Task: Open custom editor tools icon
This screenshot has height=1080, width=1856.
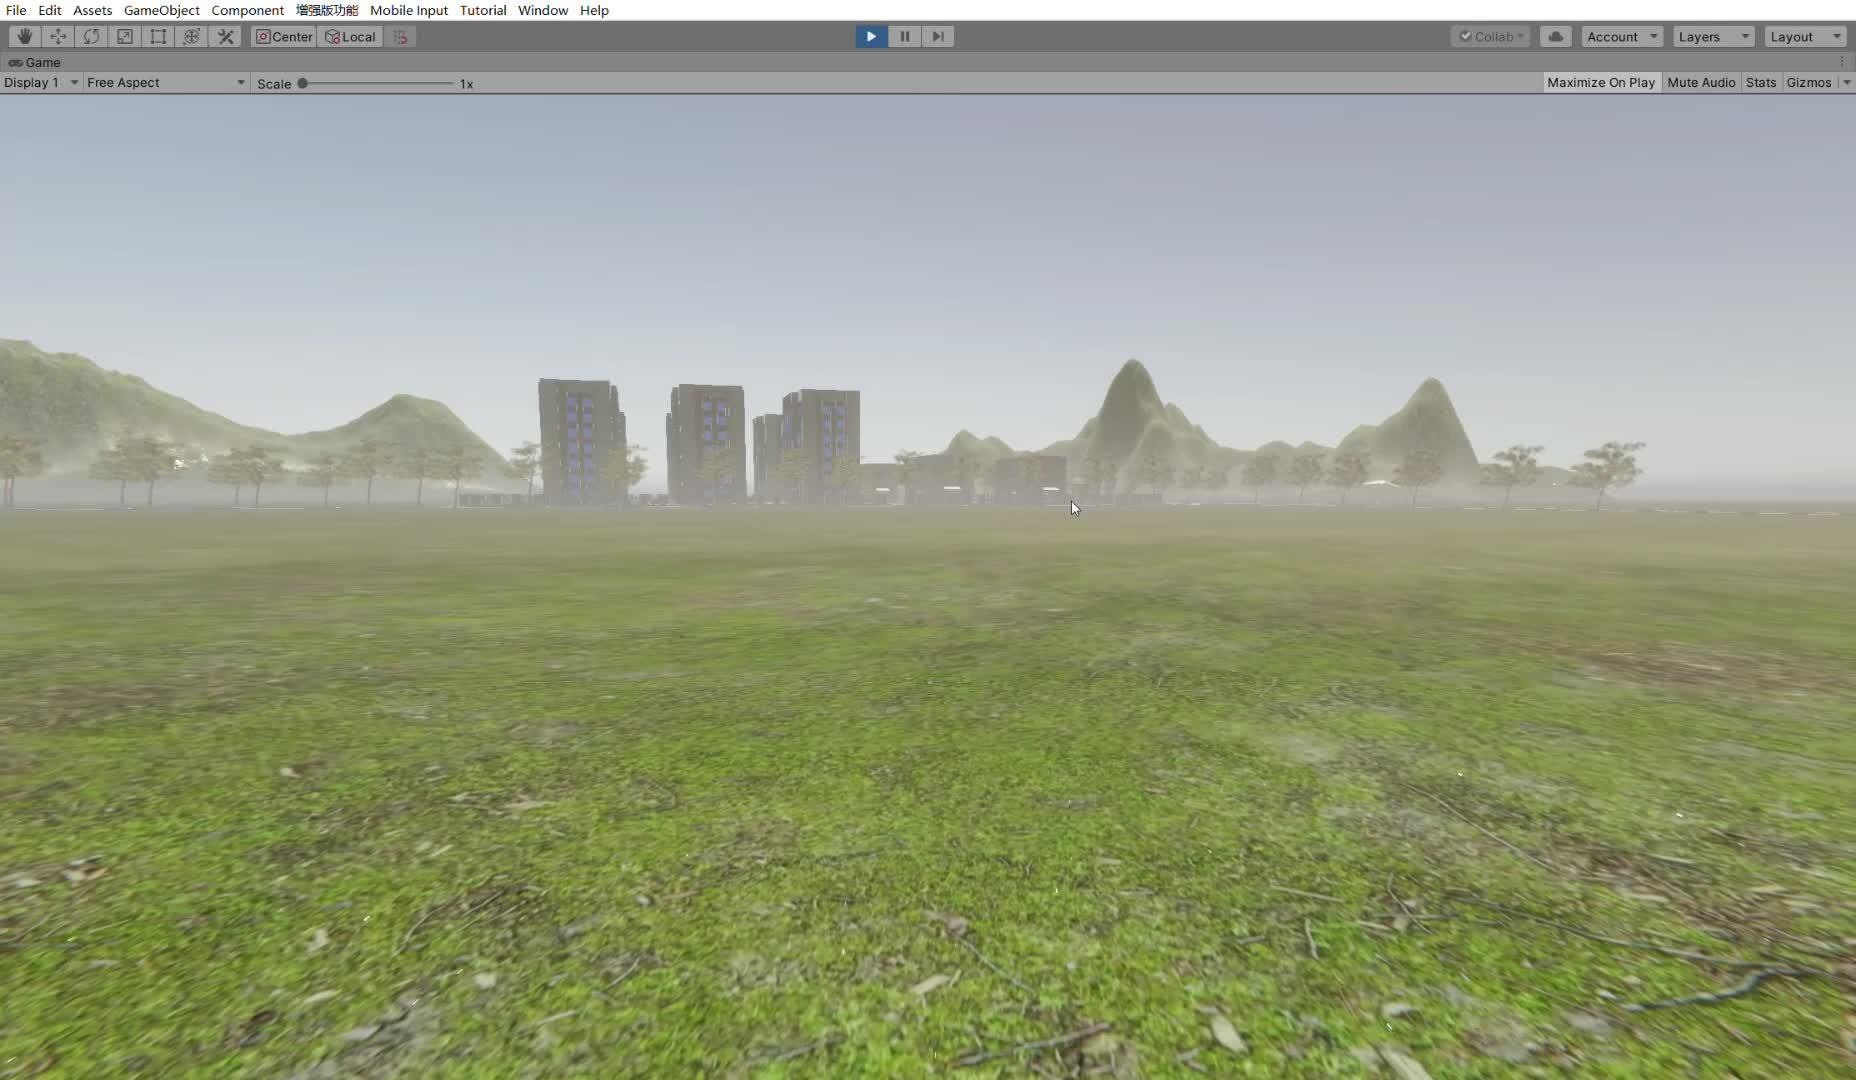Action: click(x=226, y=37)
